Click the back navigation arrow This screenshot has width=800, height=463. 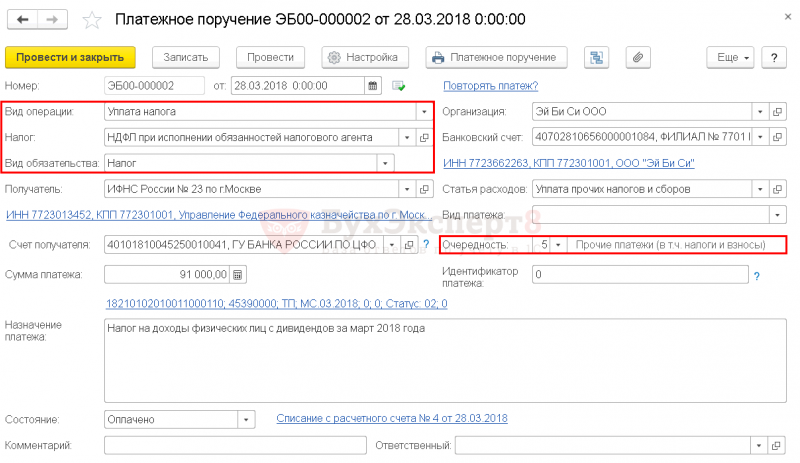pyautogui.click(x=22, y=20)
